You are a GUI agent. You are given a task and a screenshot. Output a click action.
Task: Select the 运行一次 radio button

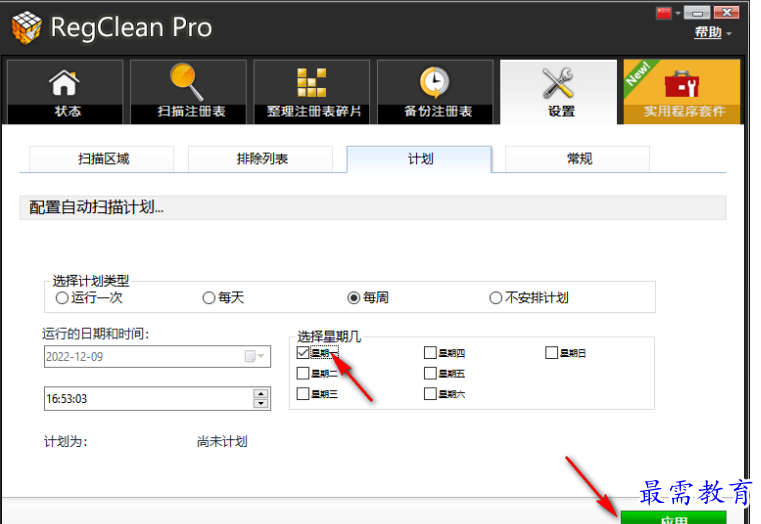tap(62, 298)
